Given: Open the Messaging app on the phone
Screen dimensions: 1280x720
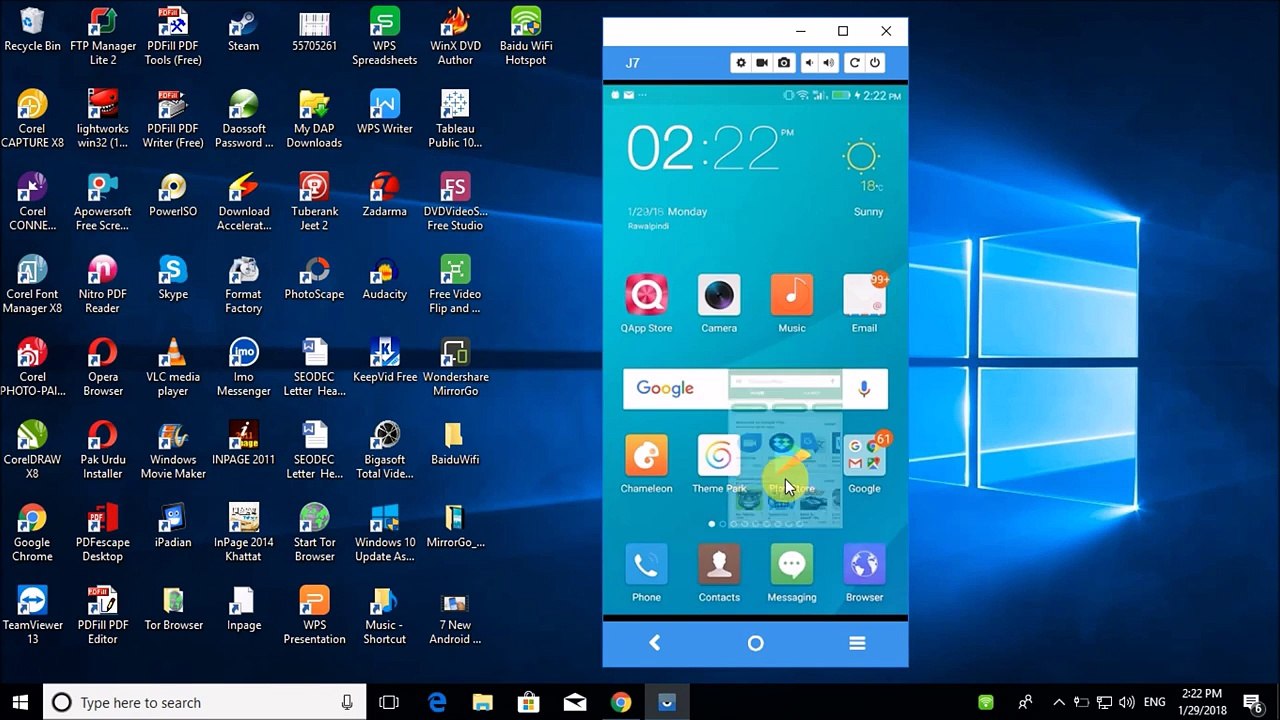Looking at the screenshot, I should pyautogui.click(x=792, y=573).
